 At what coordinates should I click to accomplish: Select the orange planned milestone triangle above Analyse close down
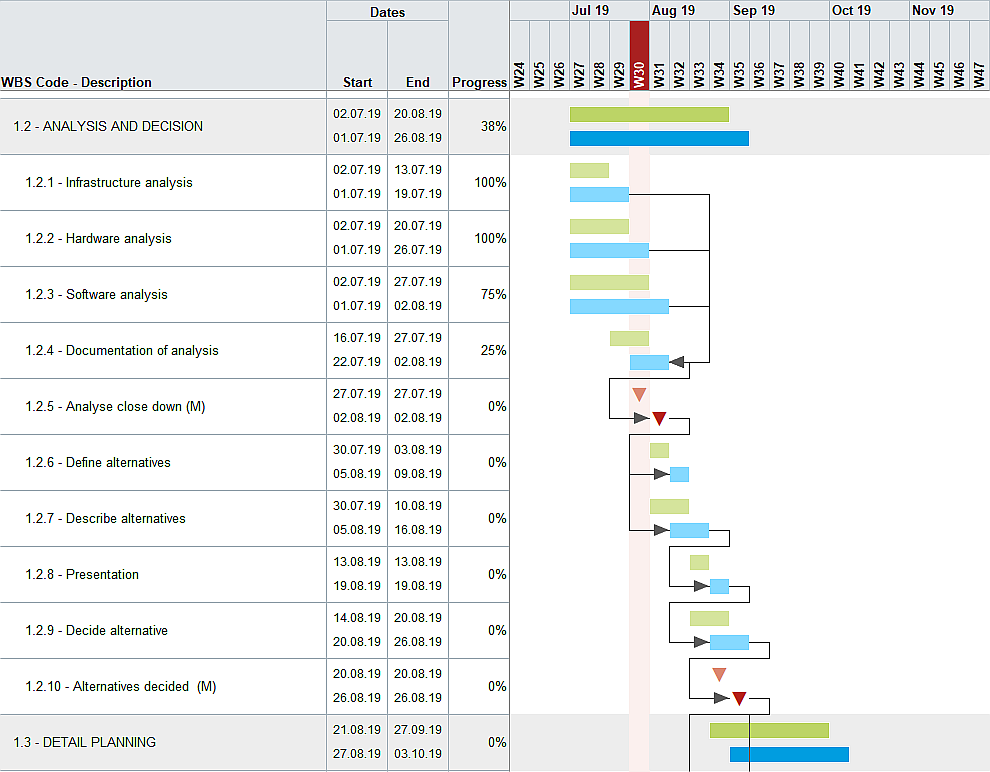coord(639,394)
